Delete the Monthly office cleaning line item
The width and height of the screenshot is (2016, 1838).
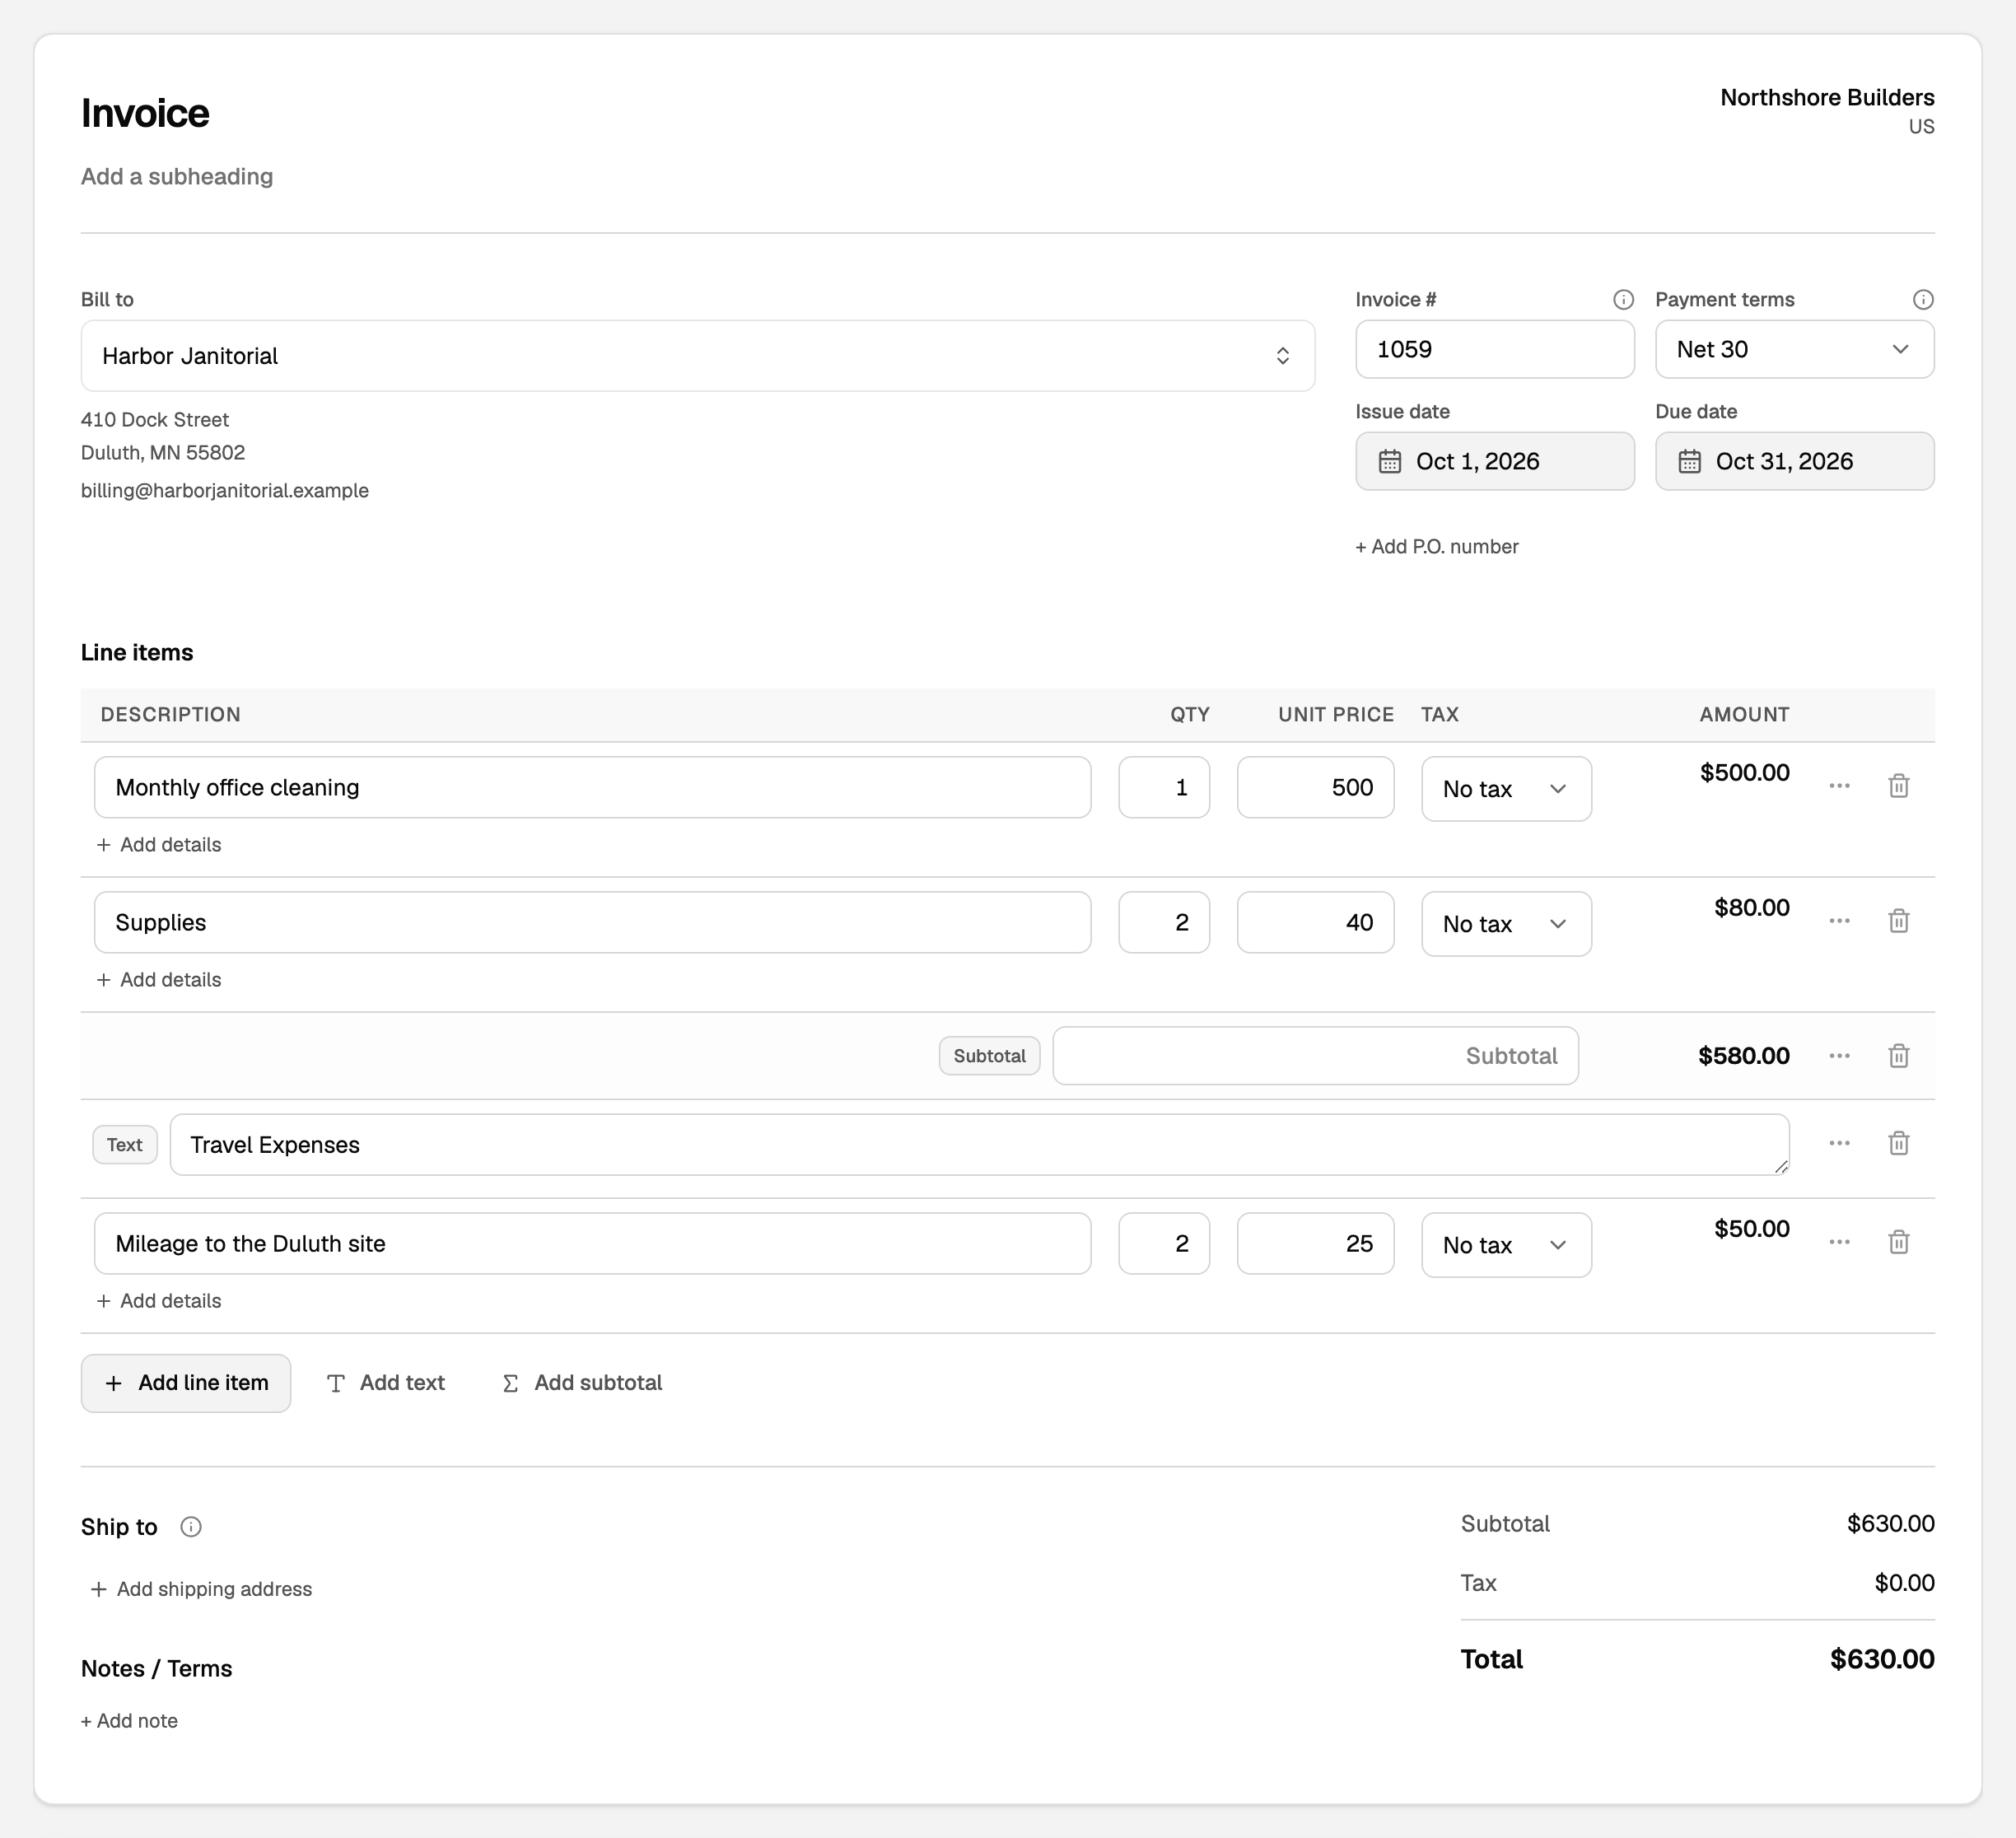(x=1898, y=786)
